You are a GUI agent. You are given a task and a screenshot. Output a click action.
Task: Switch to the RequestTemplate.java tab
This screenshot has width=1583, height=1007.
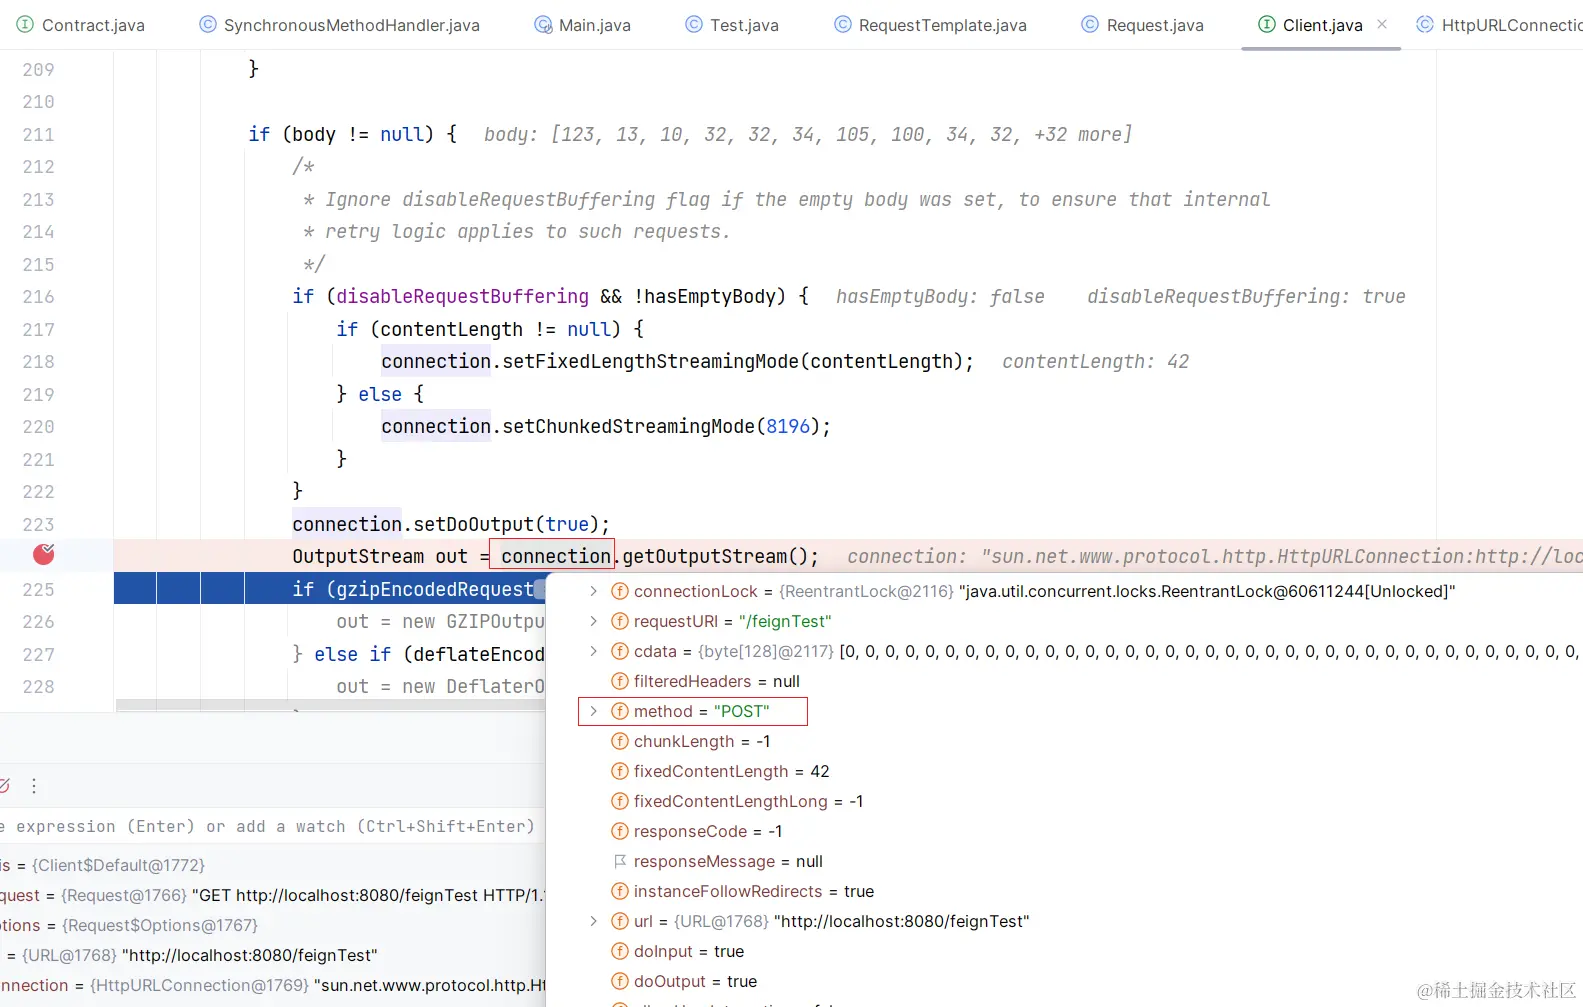coord(931,25)
